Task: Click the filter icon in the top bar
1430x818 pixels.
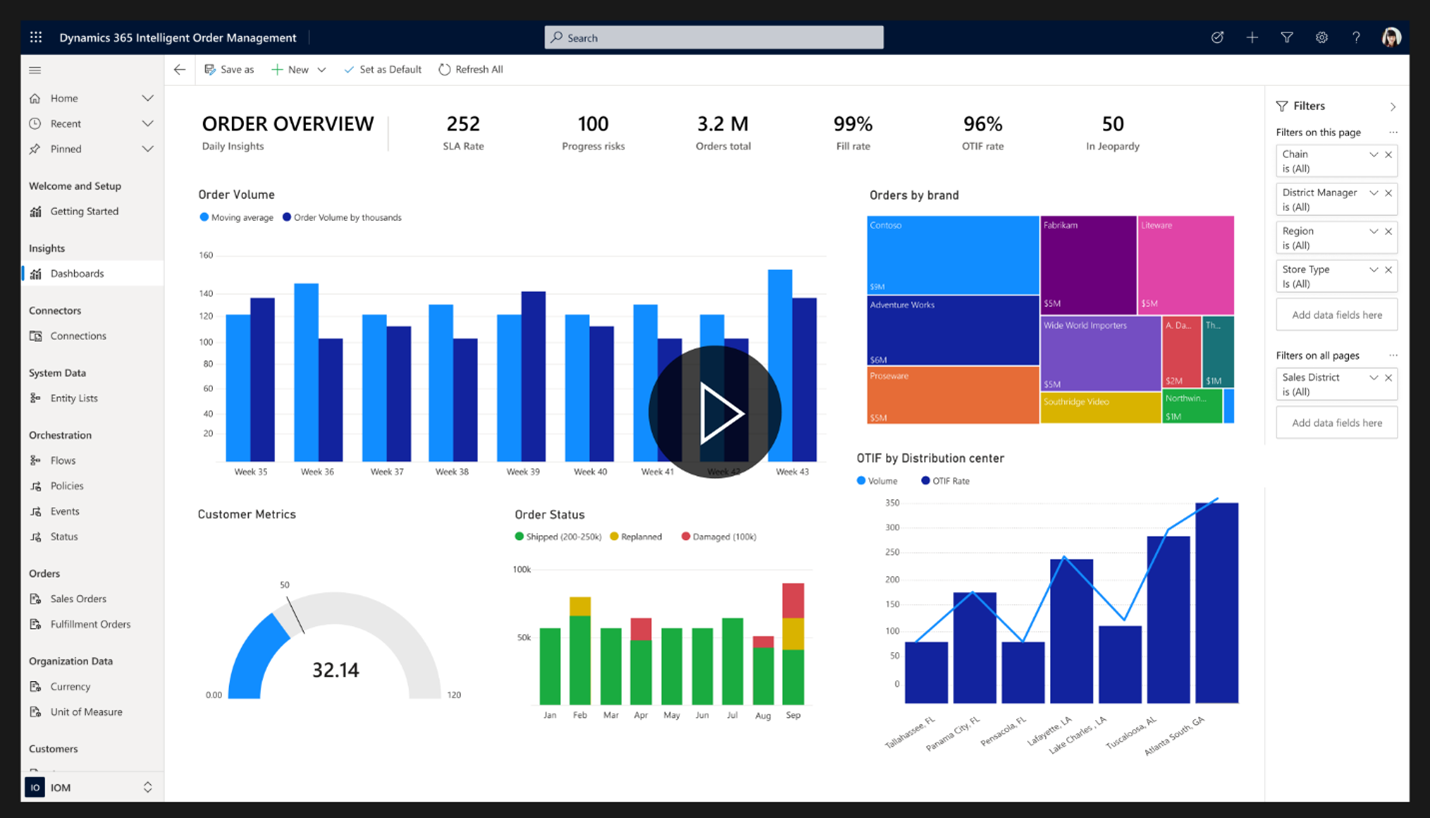Action: (1287, 37)
